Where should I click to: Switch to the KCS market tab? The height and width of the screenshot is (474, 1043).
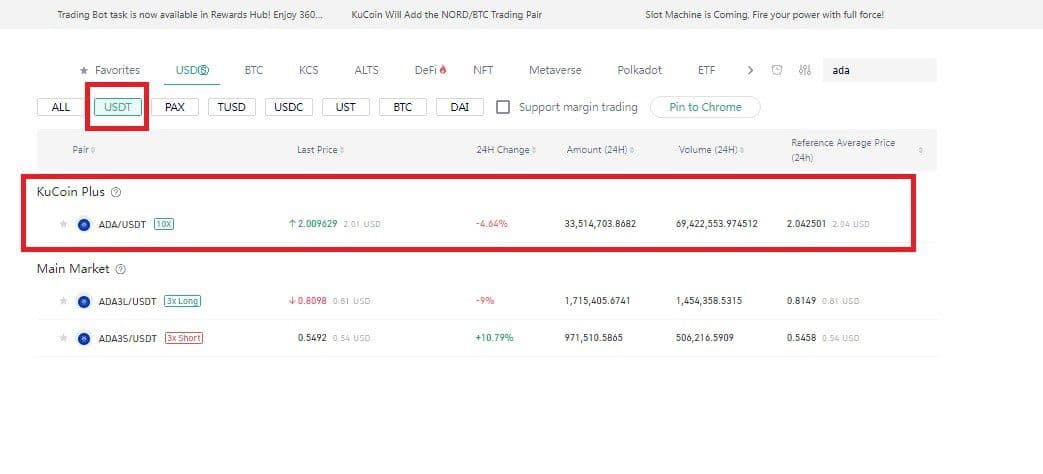(x=309, y=70)
